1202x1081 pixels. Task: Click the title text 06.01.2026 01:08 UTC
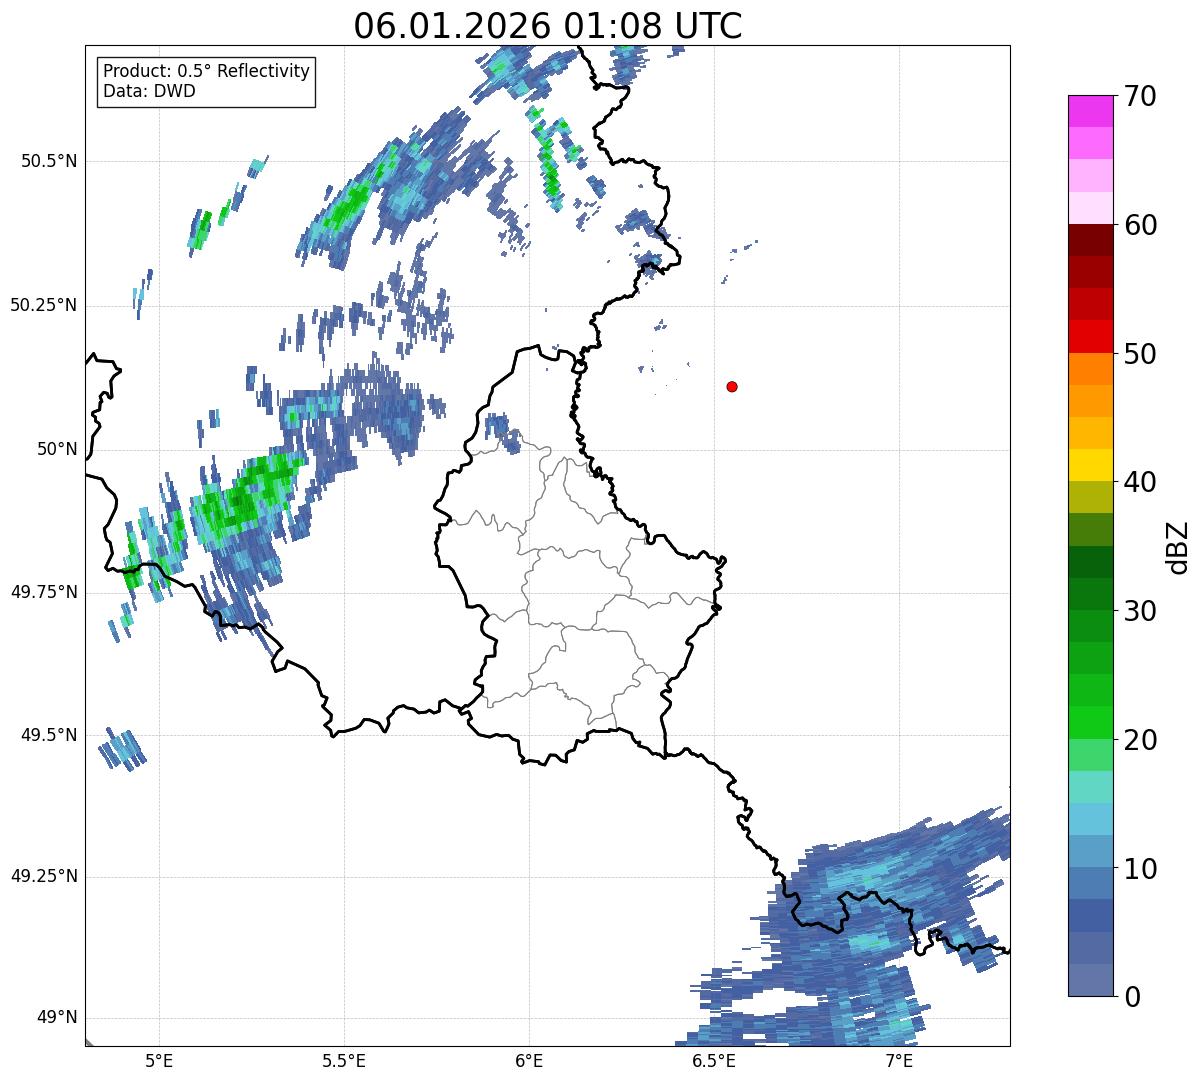tap(548, 26)
